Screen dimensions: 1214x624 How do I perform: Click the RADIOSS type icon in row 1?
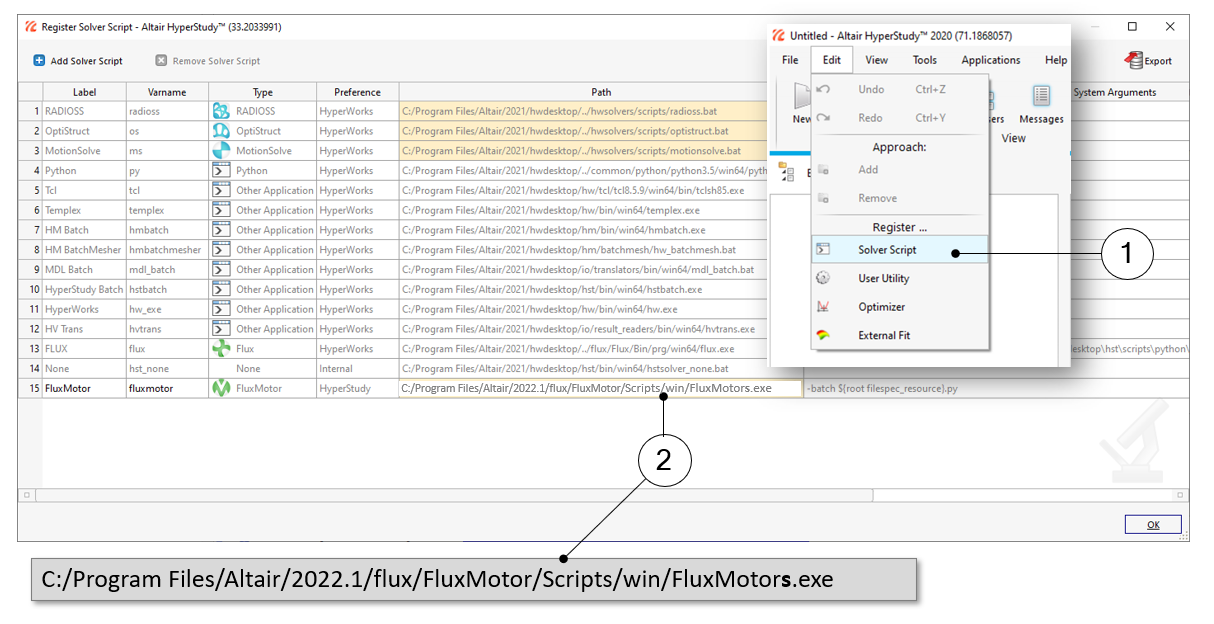[221, 111]
